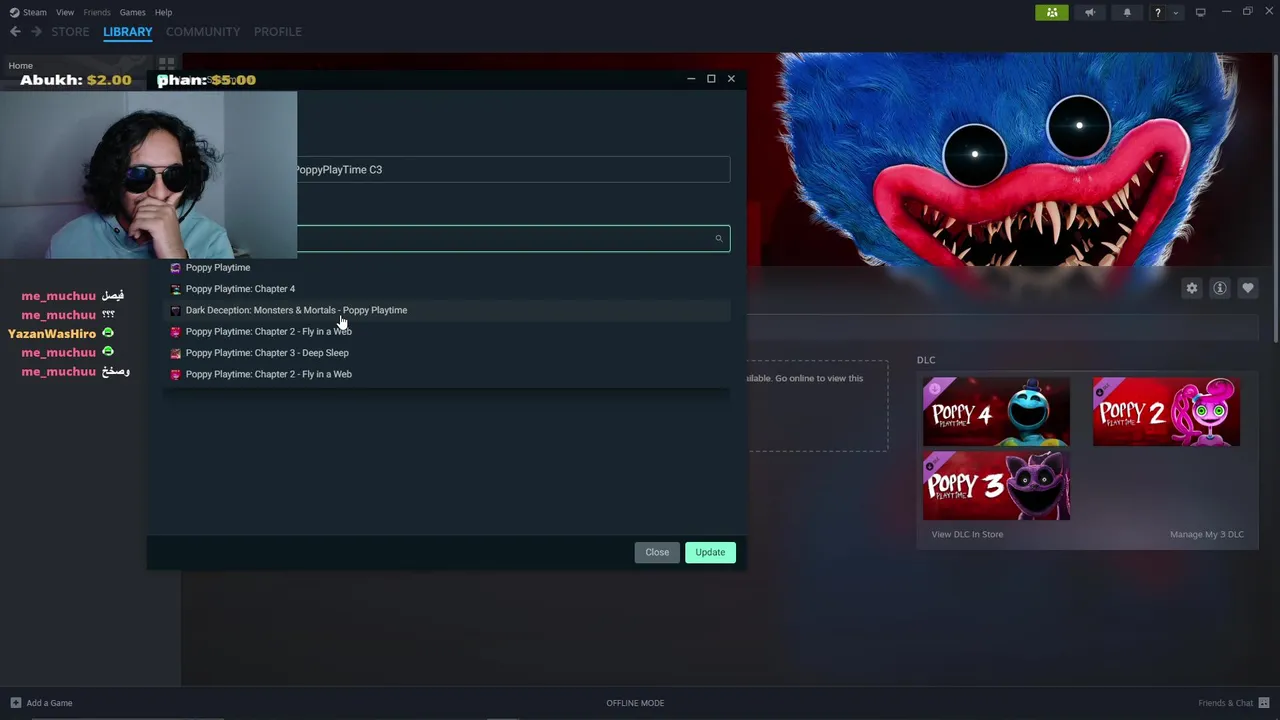The image size is (1280, 720).
Task: Switch to the STORE tab
Action: point(70,32)
